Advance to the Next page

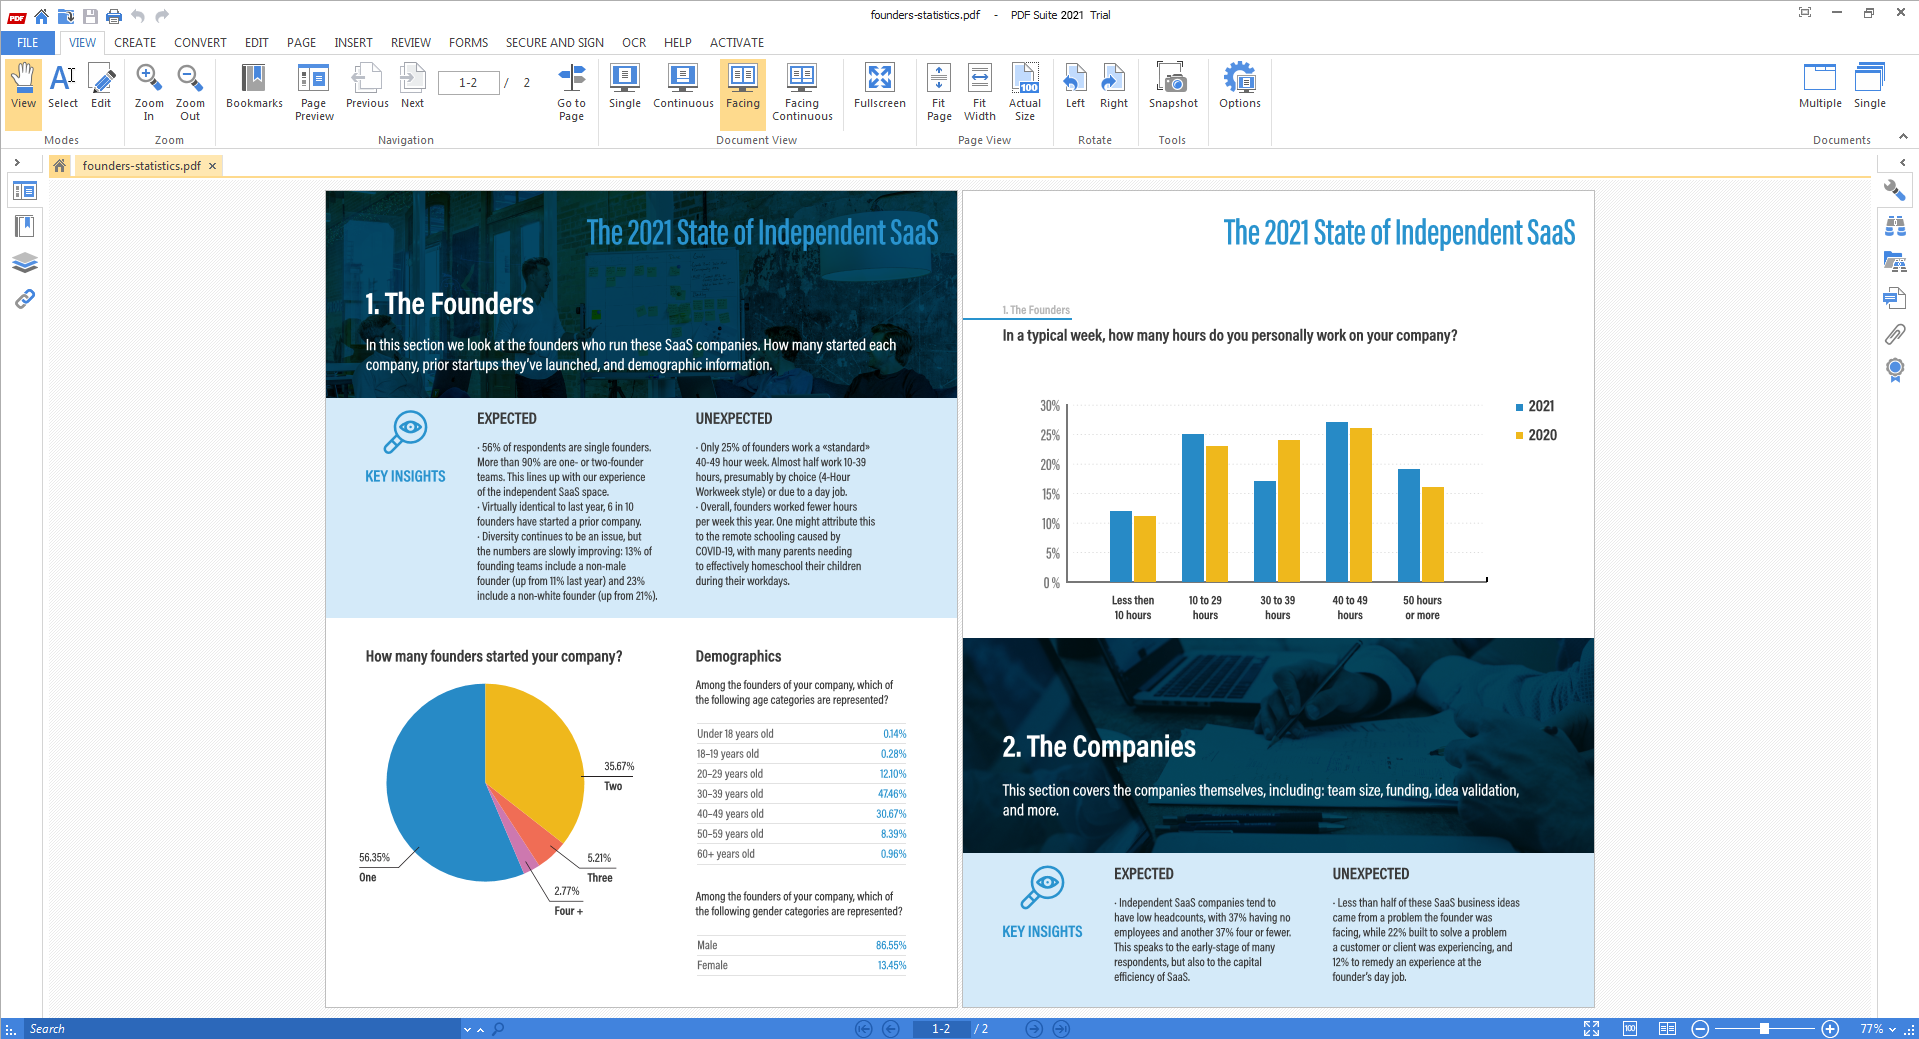pos(411,90)
